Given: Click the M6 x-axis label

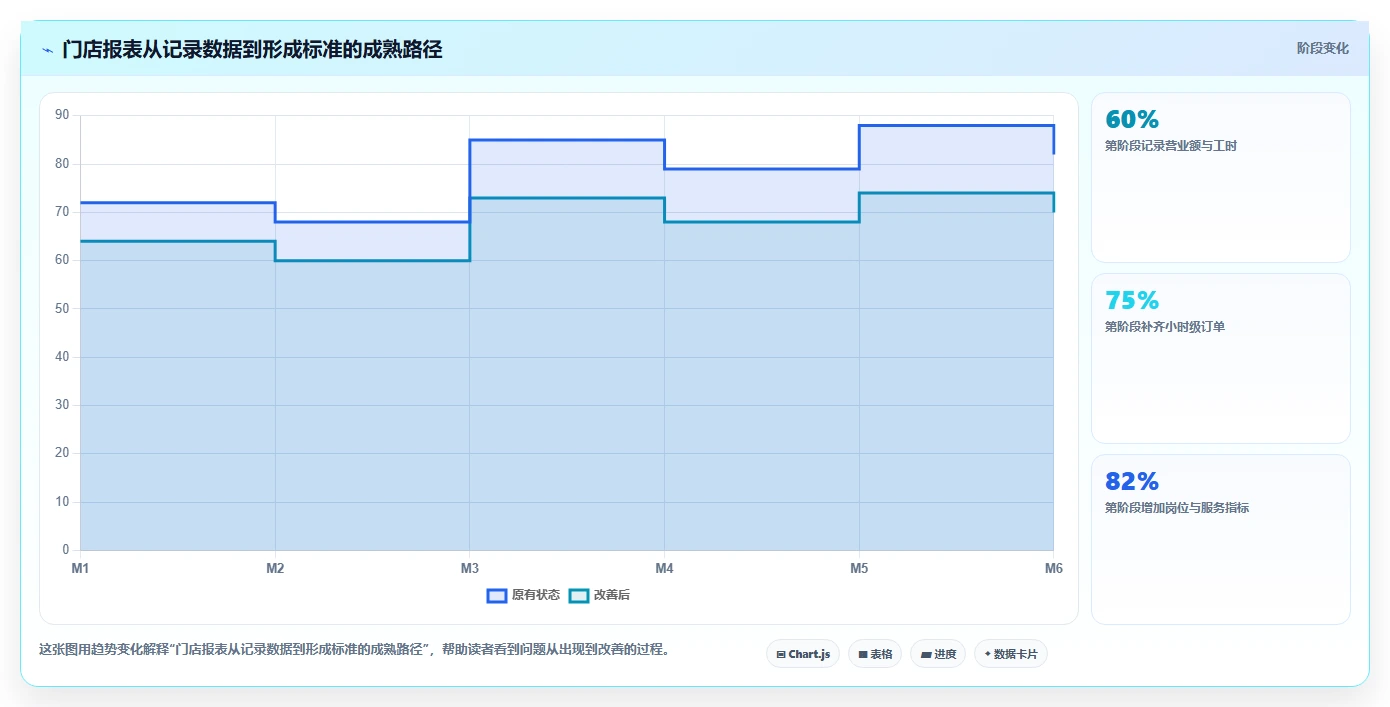Looking at the screenshot, I should [x=1053, y=568].
